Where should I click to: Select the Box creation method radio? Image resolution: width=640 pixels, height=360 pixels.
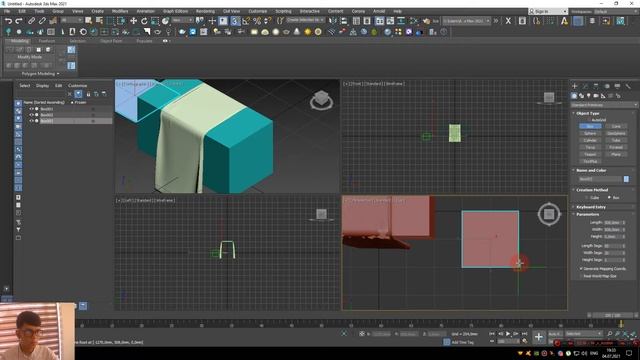[609, 198]
